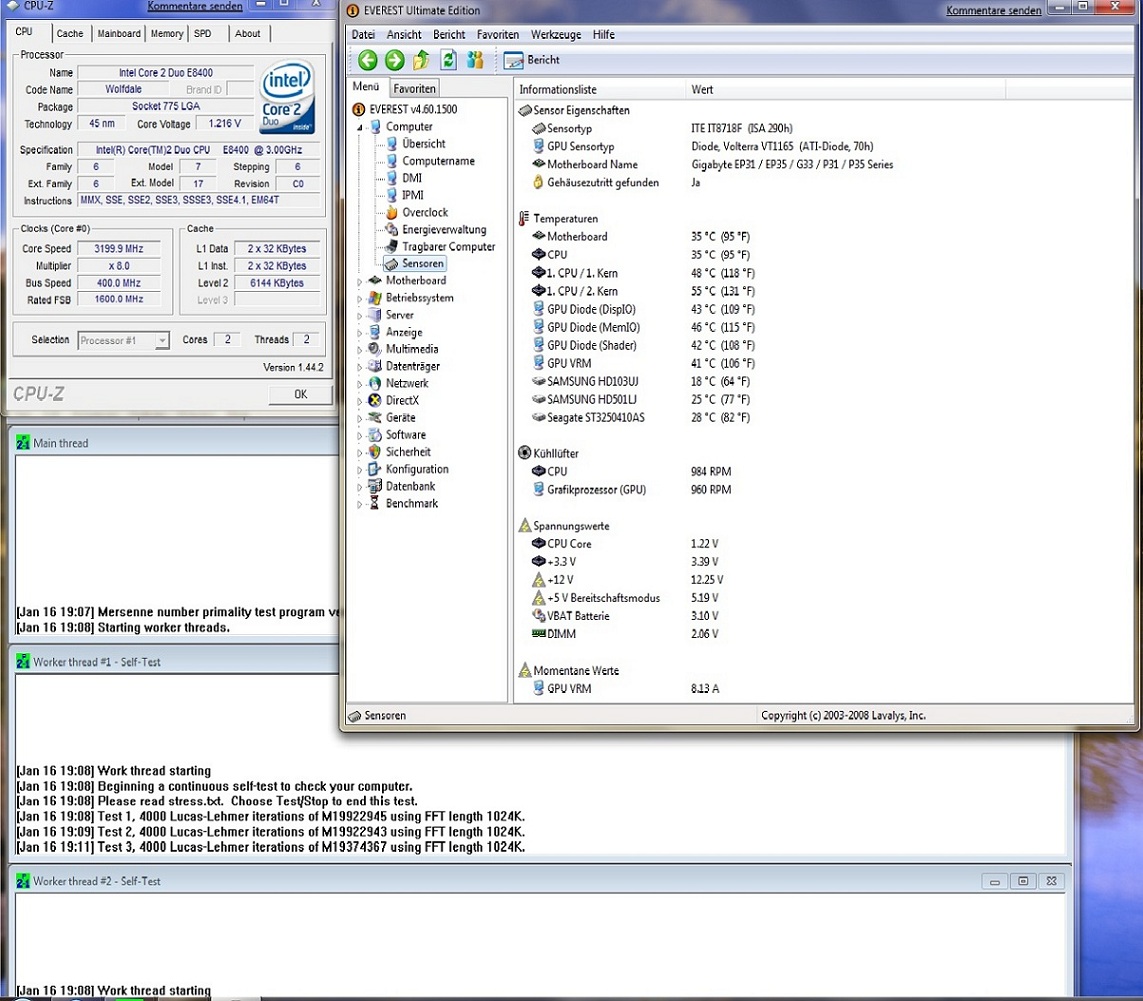This screenshot has height=1001, width=1143.
Task: Open the Bericht menu in menu bar
Action: pos(449,34)
